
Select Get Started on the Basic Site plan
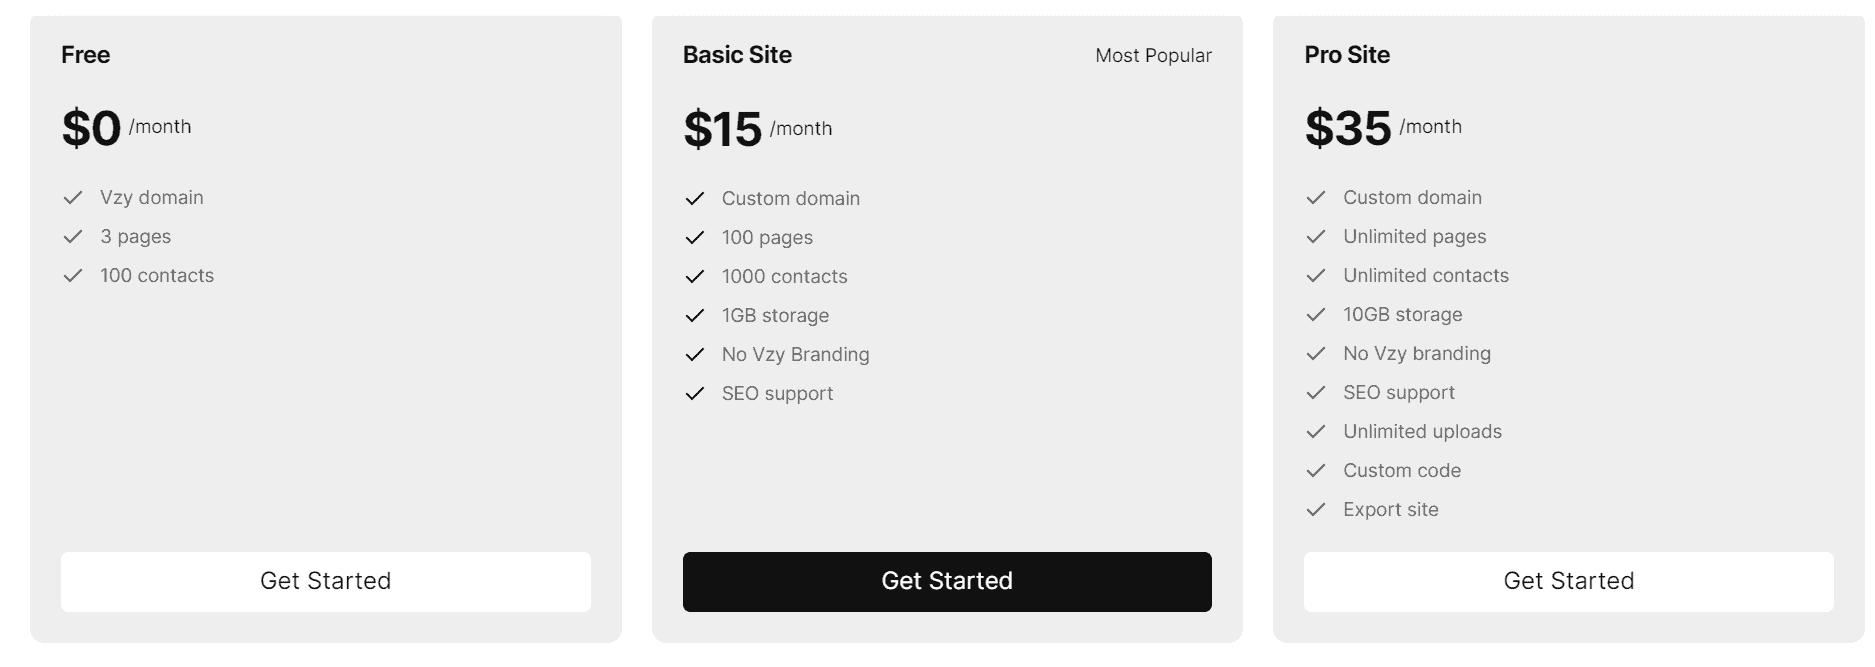click(x=947, y=581)
